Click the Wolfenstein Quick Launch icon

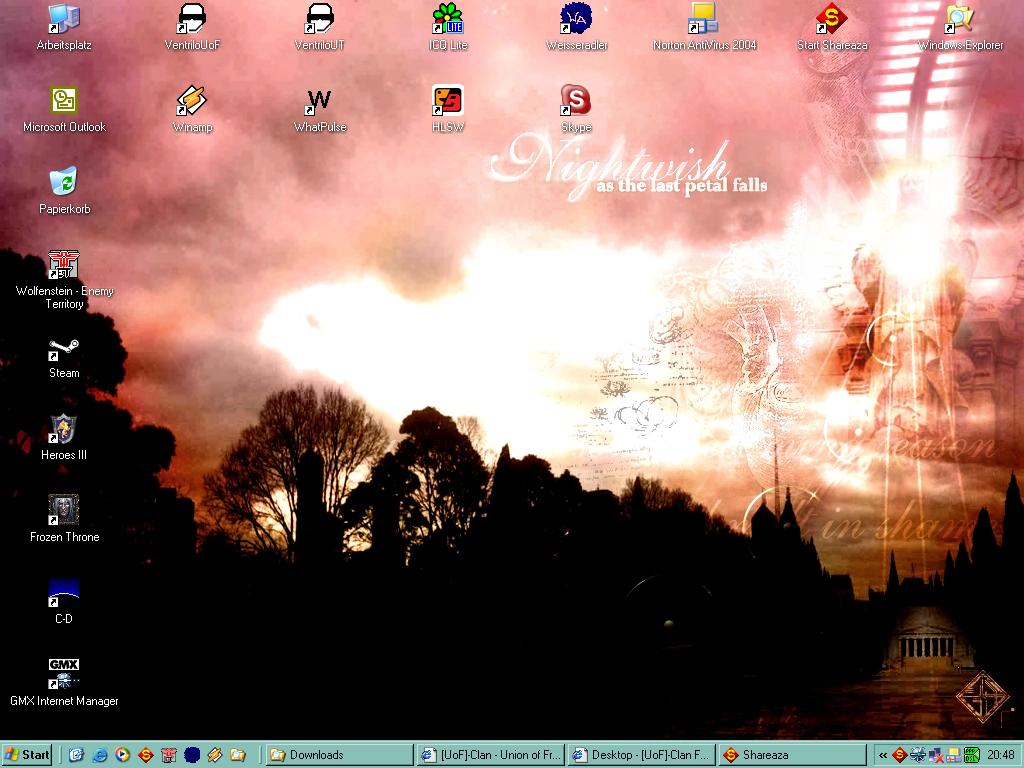(x=168, y=755)
